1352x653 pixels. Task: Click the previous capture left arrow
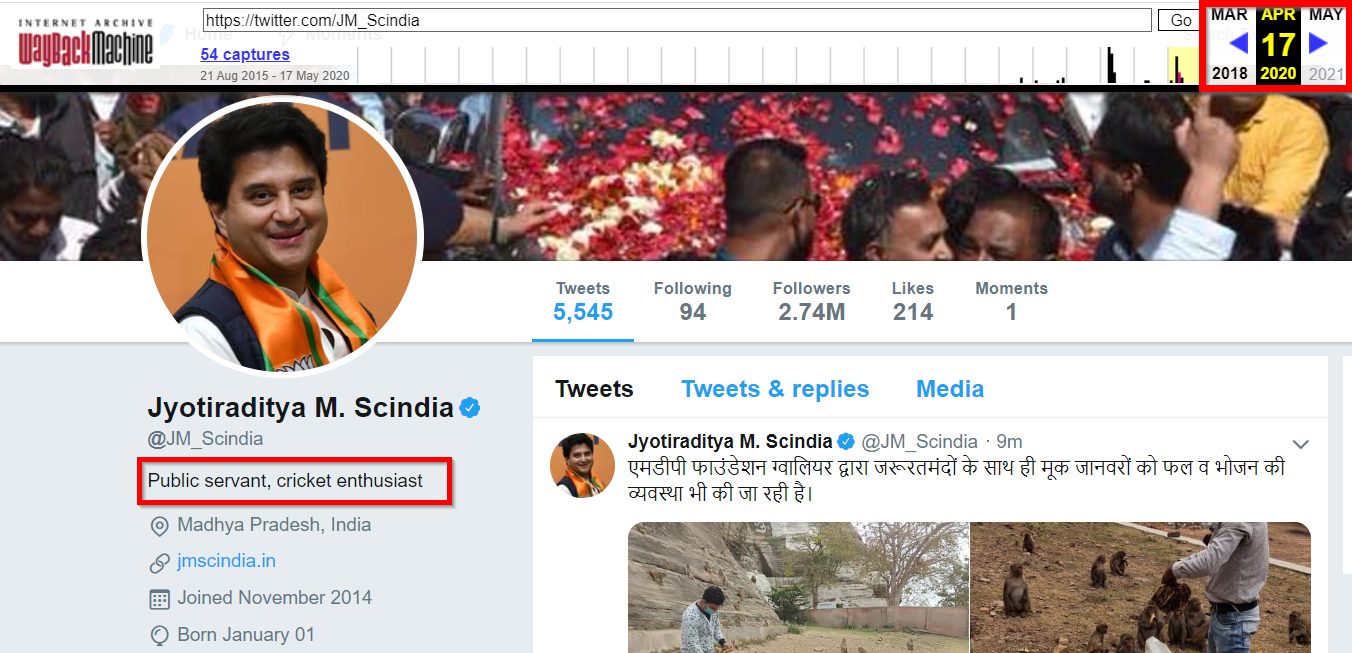point(1238,43)
